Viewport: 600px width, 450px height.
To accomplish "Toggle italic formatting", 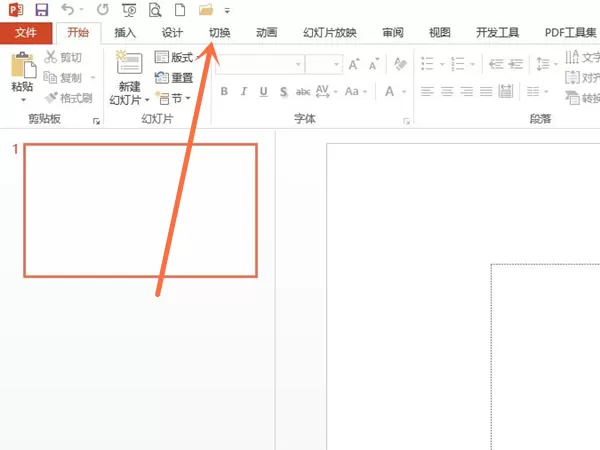I will tap(244, 91).
